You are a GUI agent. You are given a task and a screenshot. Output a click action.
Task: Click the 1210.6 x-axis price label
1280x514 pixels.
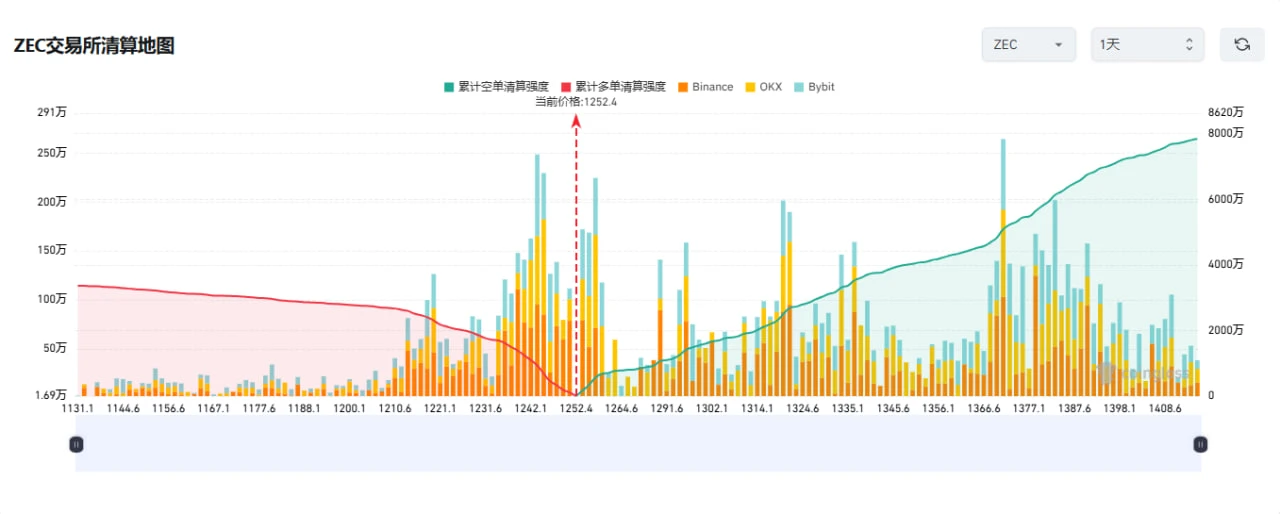pos(394,408)
